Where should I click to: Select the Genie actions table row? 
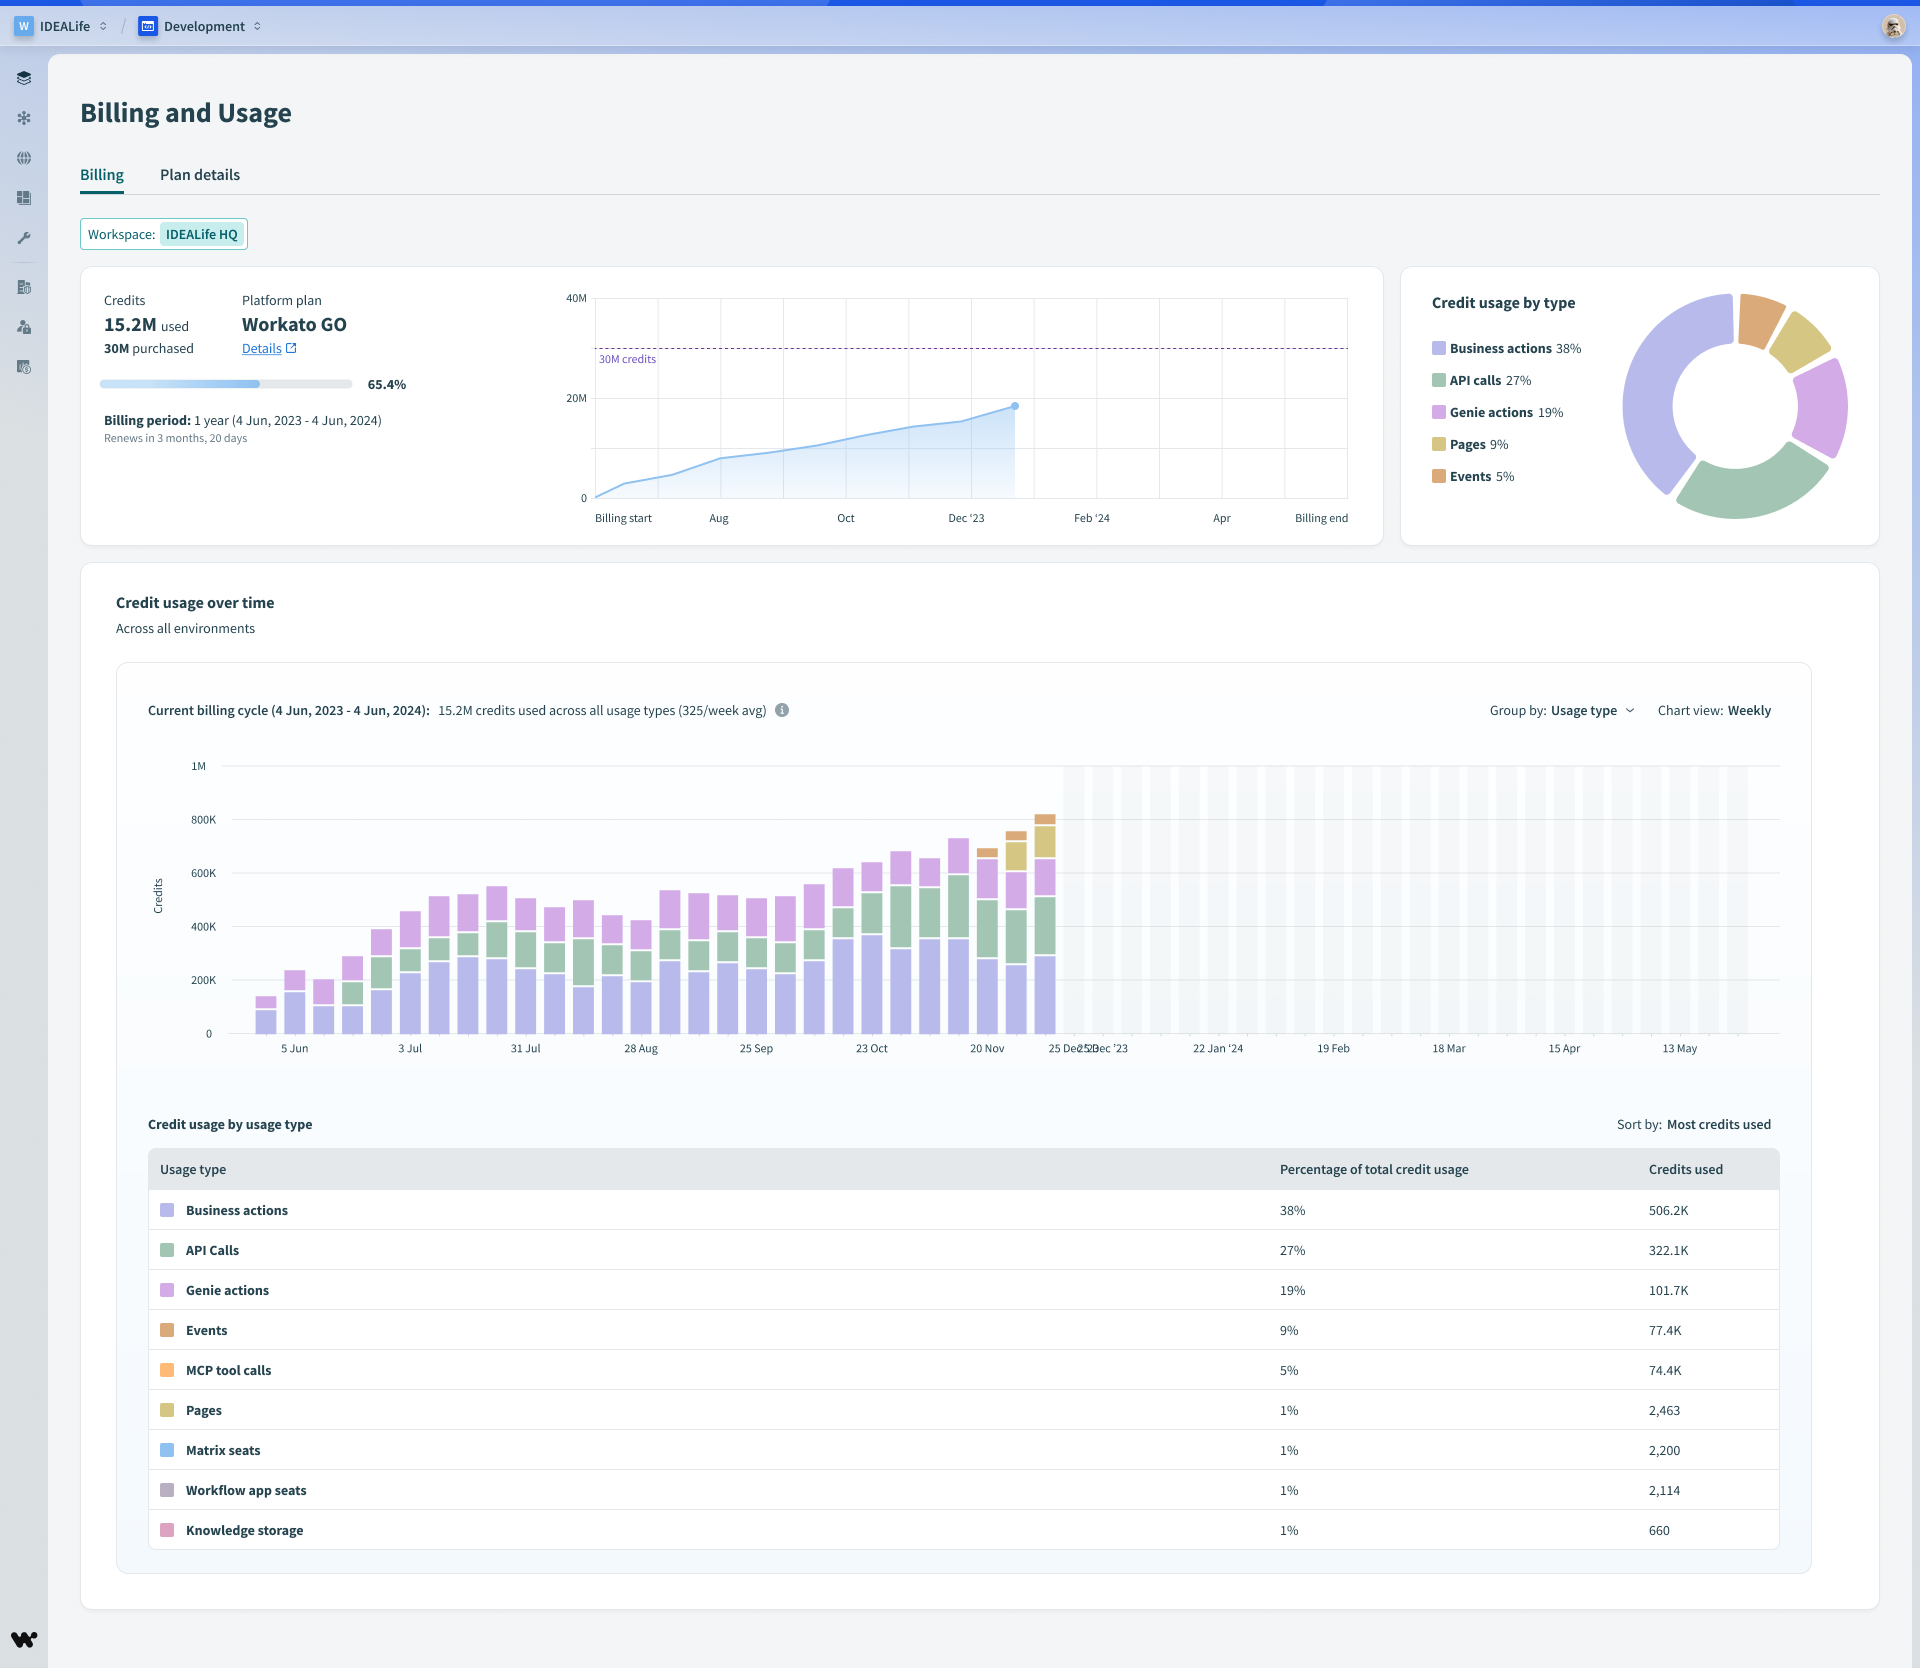963,1290
